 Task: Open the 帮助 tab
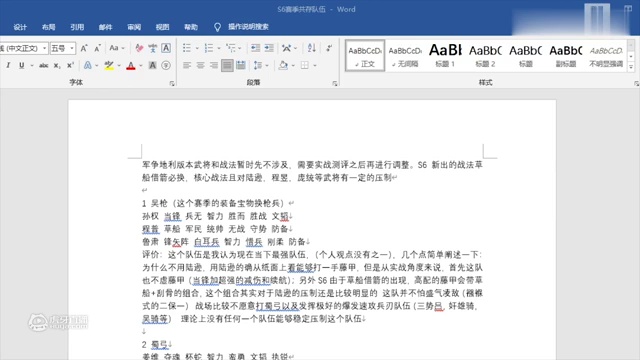click(191, 27)
